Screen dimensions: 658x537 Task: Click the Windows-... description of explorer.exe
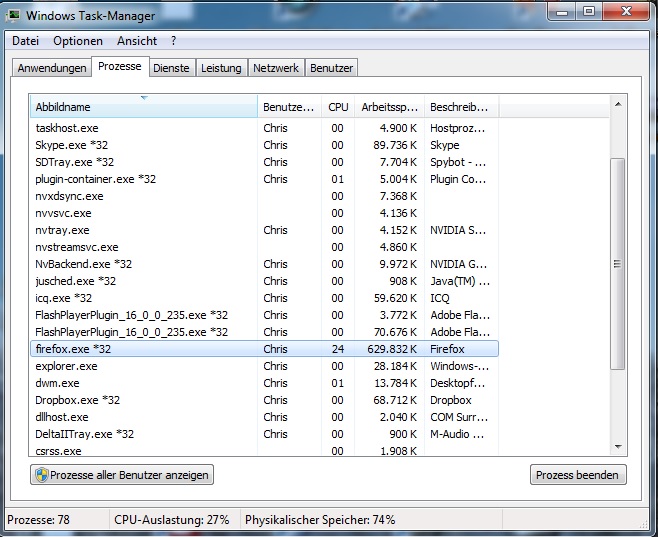[x=460, y=366]
